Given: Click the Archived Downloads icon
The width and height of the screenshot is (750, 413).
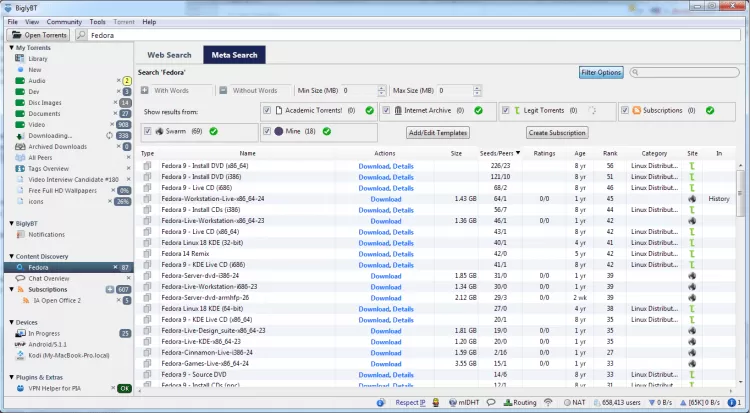Looking at the screenshot, I should point(20,146).
